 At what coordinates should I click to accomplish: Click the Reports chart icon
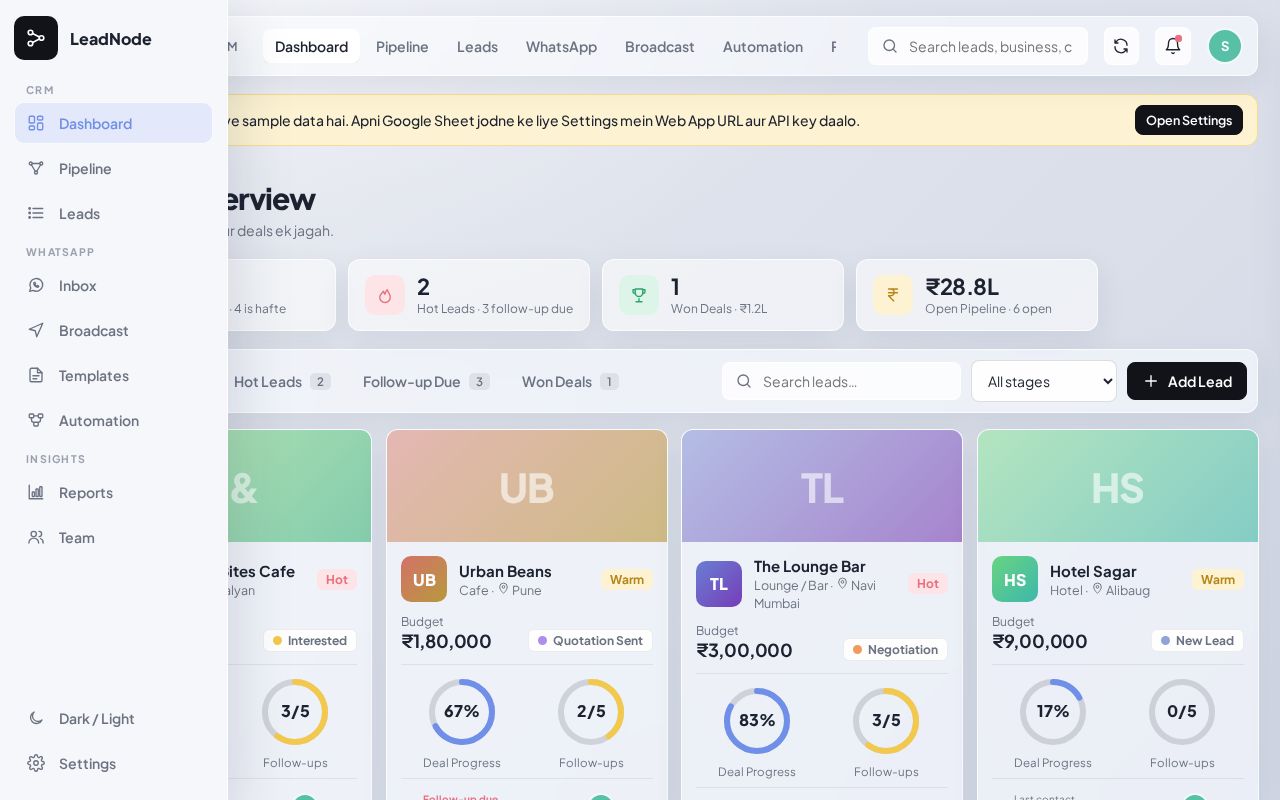tap(36, 492)
